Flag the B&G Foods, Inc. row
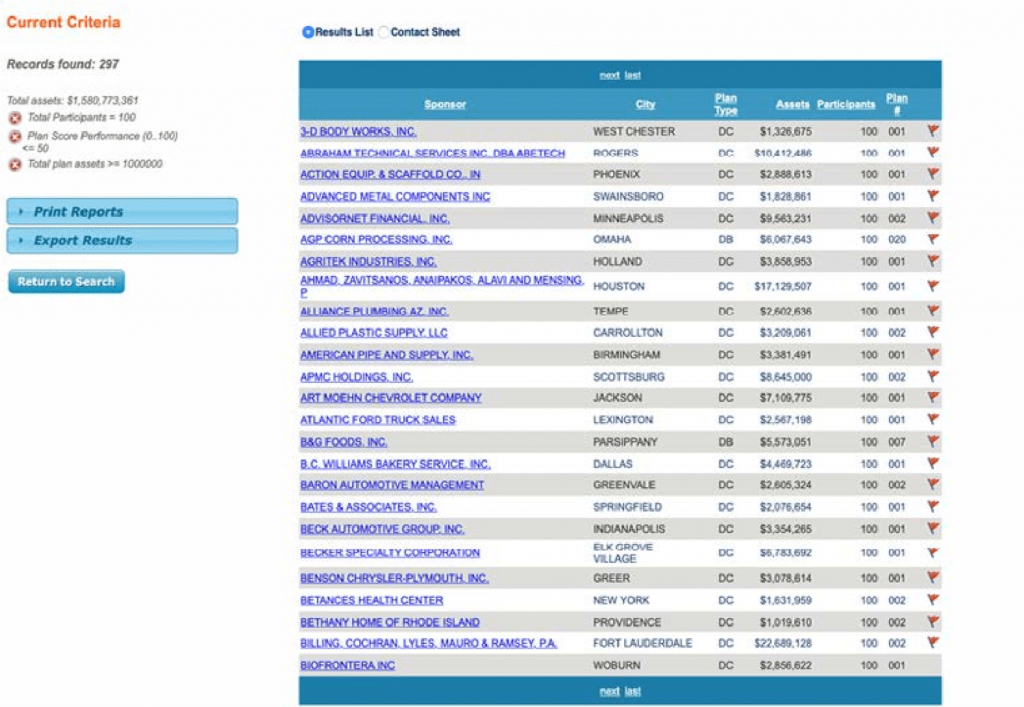The width and height of the screenshot is (1024, 707). (933, 442)
